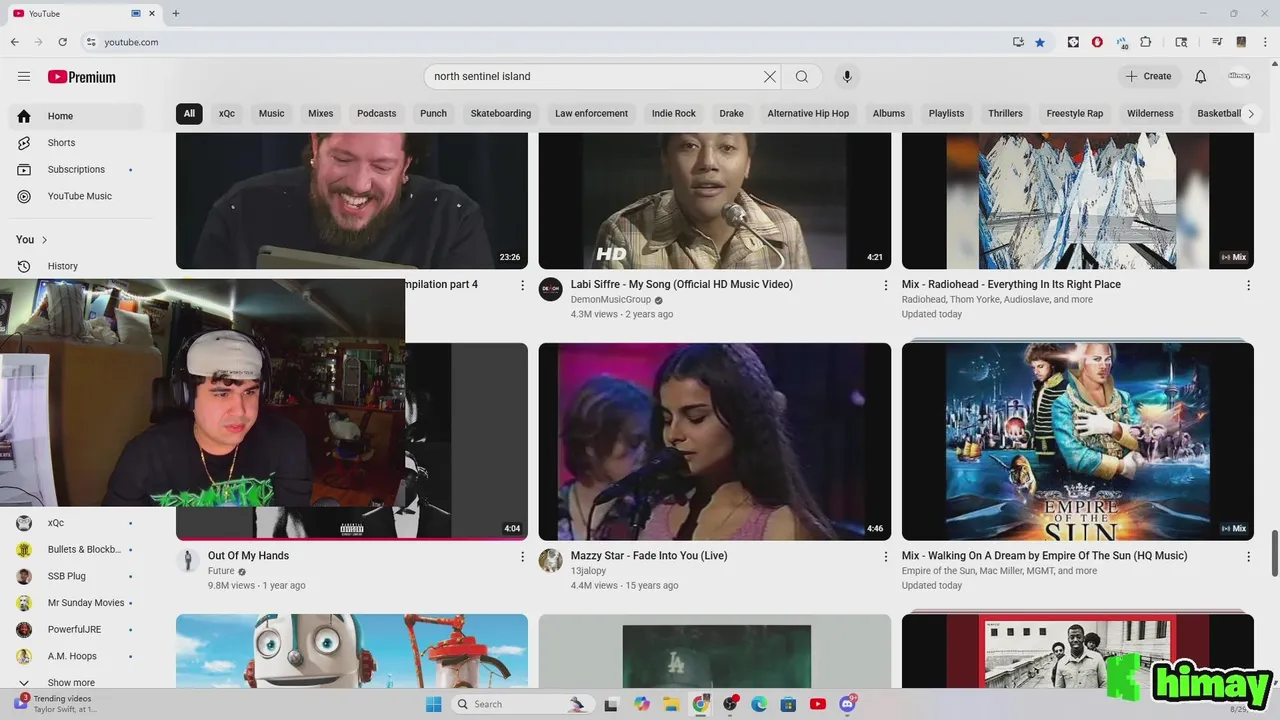Screen dimensions: 1280x720
Task: Open options for Mix Radiohead playlist
Action: pyautogui.click(x=1248, y=285)
